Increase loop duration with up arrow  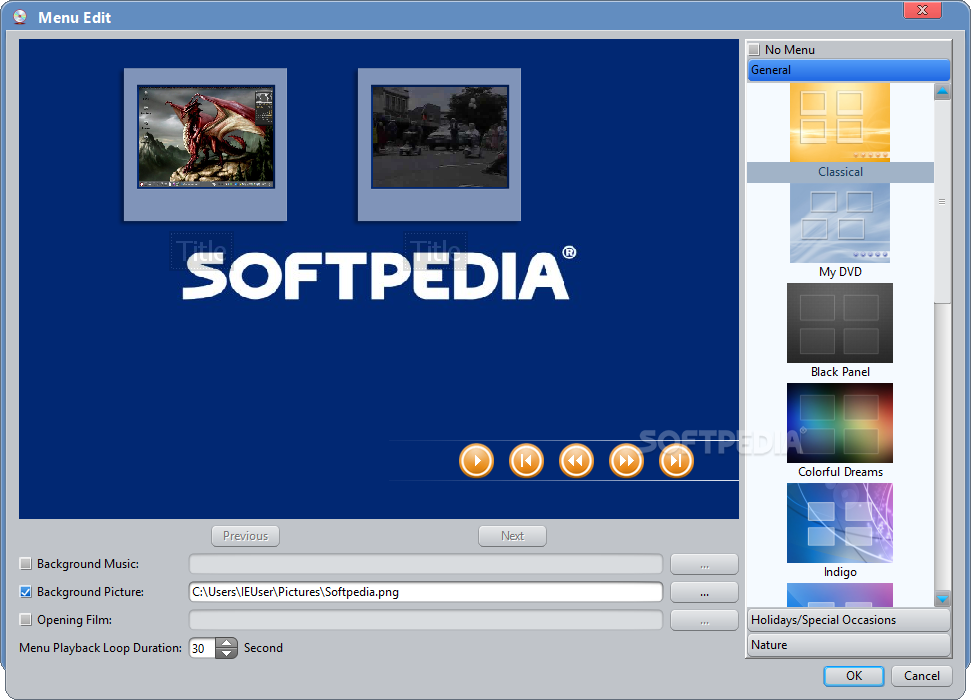pos(227,643)
